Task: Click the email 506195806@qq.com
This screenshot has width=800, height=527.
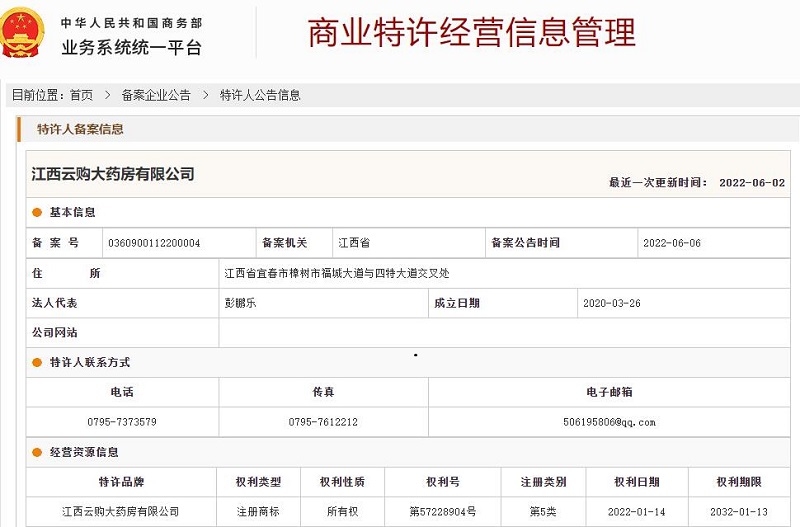Action: click(609, 422)
